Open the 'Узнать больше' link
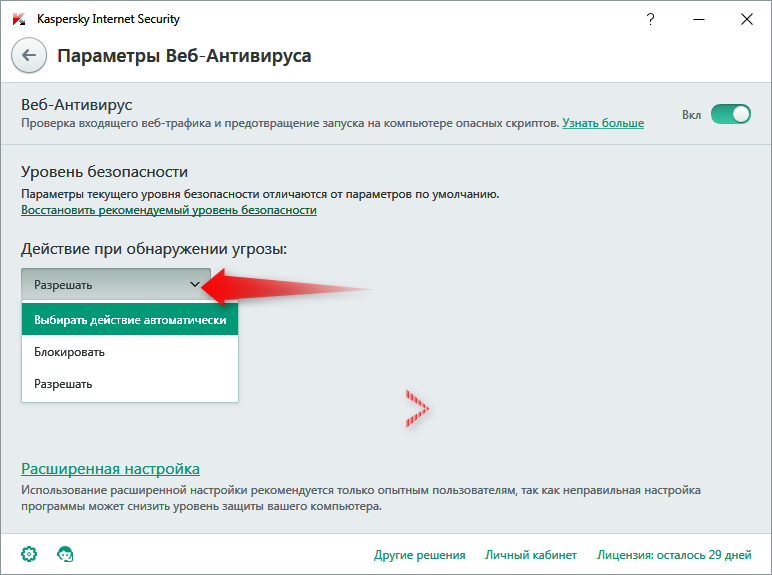Viewport: 772px width, 575px height. 603,123
